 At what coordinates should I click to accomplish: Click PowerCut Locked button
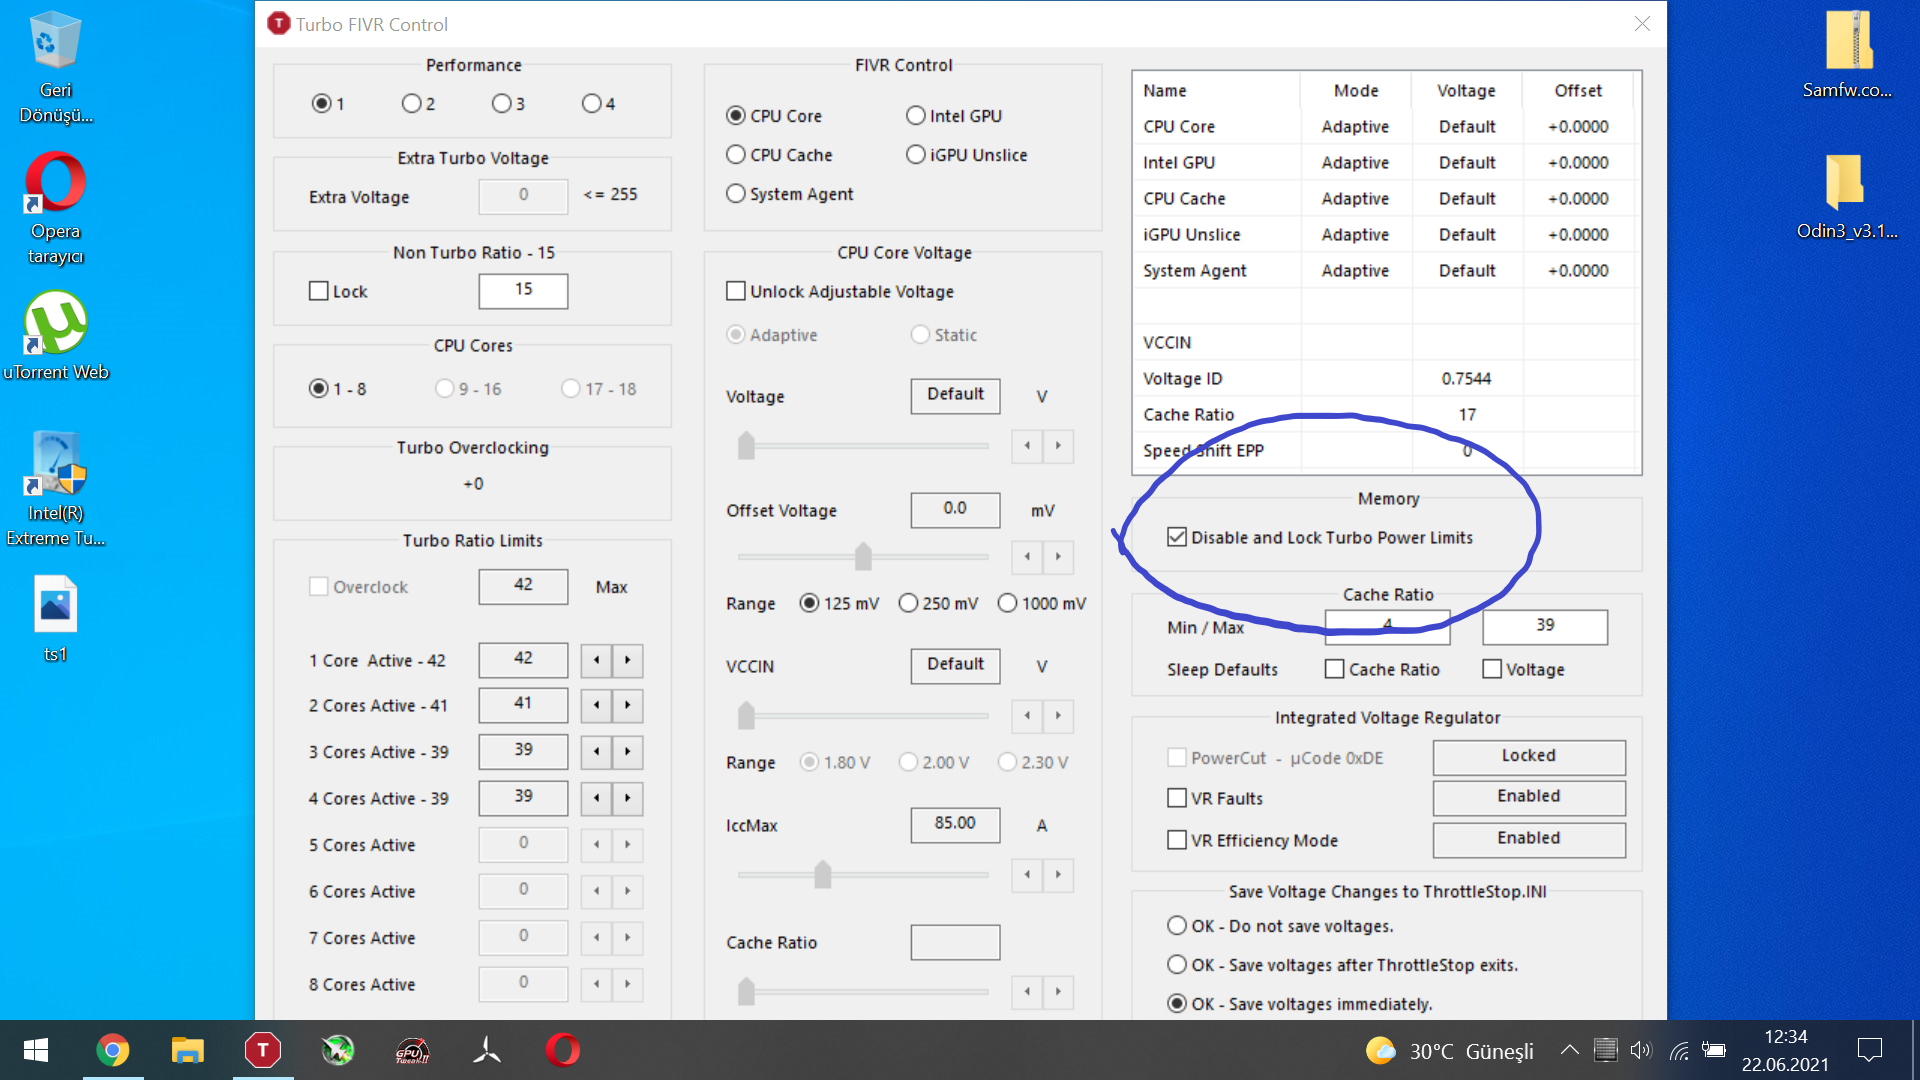pos(1528,756)
